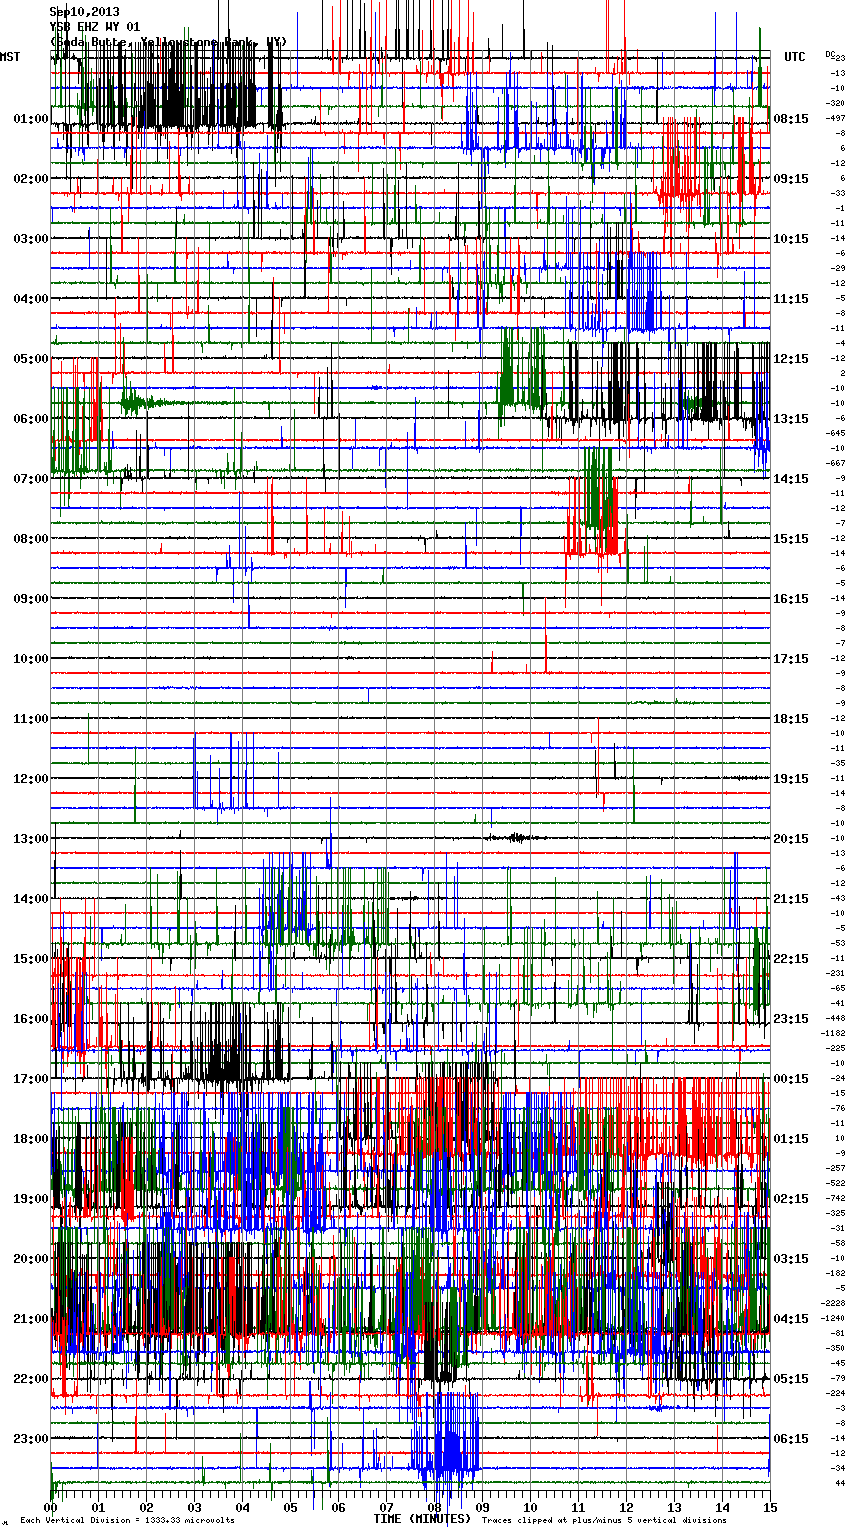850x1534 pixels.
Task: Select the 08:00 MST time label
Action: pyautogui.click(x=31, y=539)
